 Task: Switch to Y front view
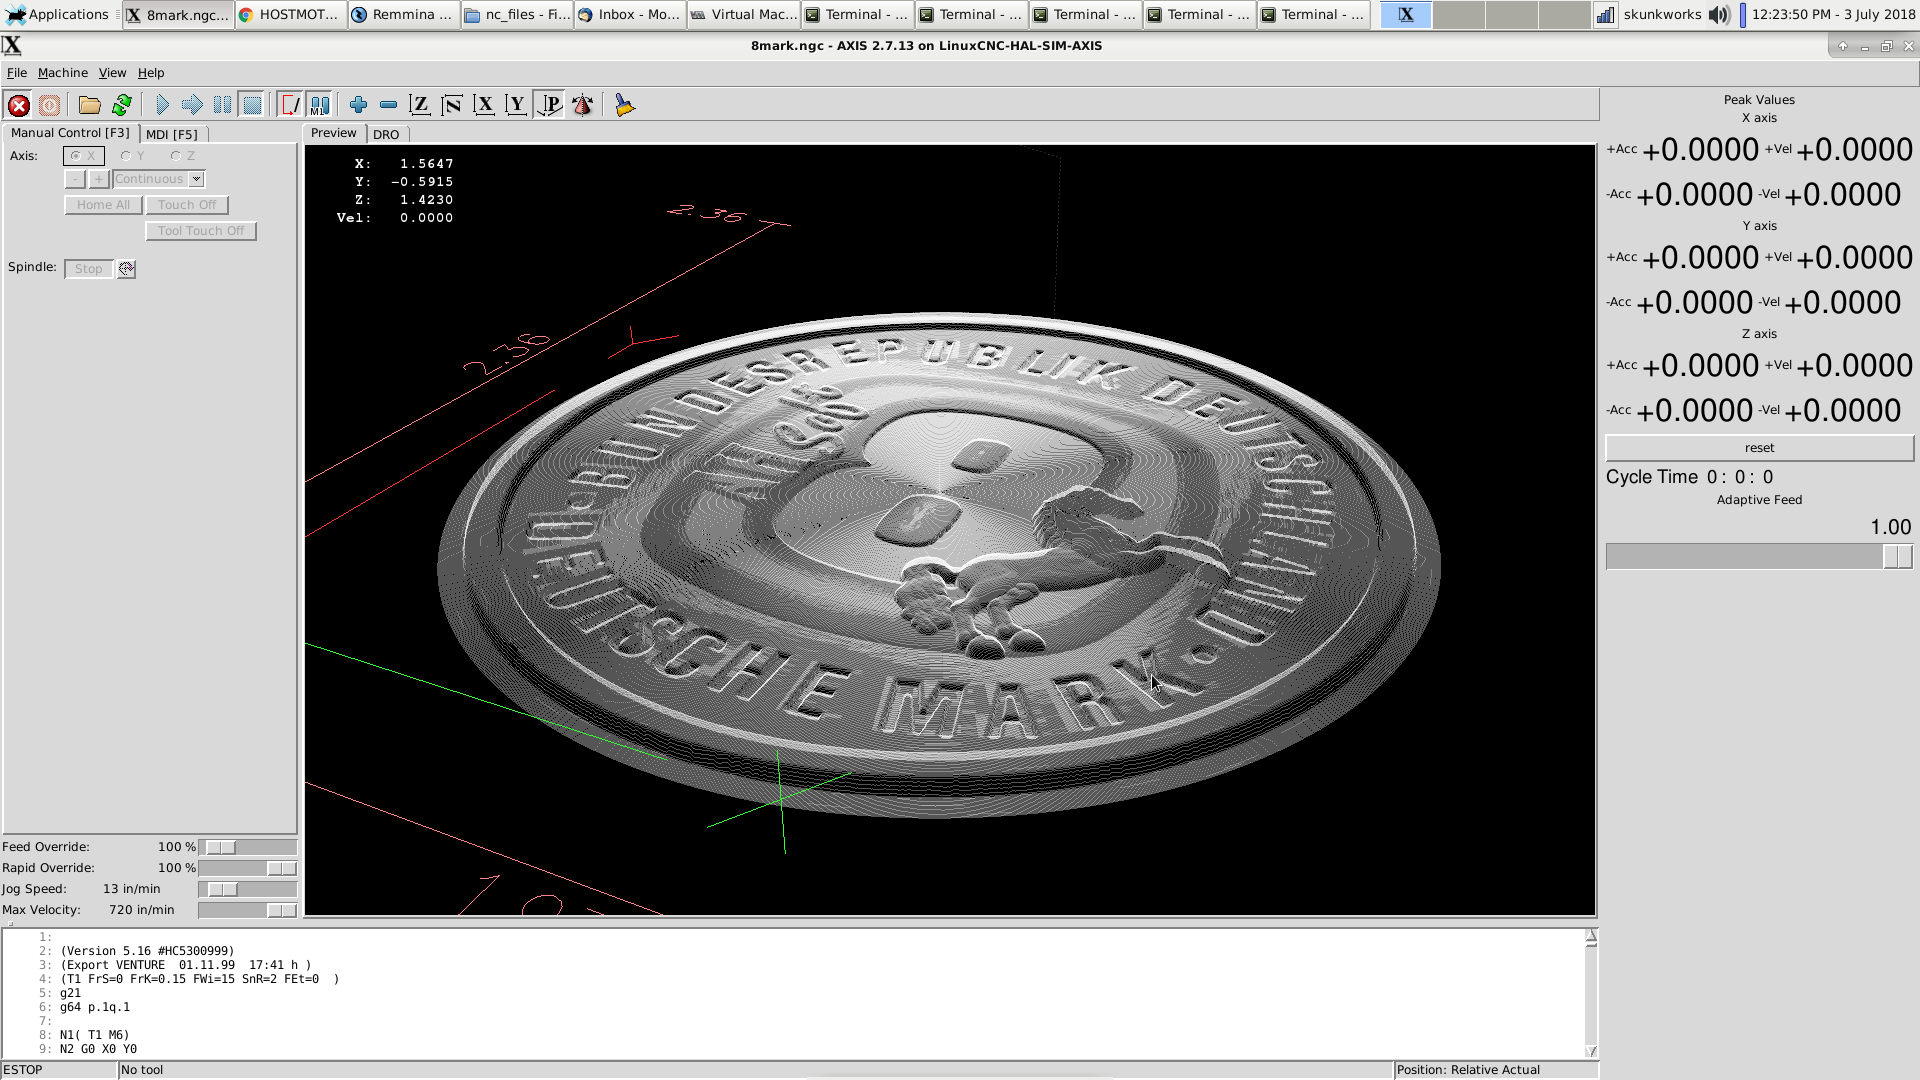click(516, 105)
